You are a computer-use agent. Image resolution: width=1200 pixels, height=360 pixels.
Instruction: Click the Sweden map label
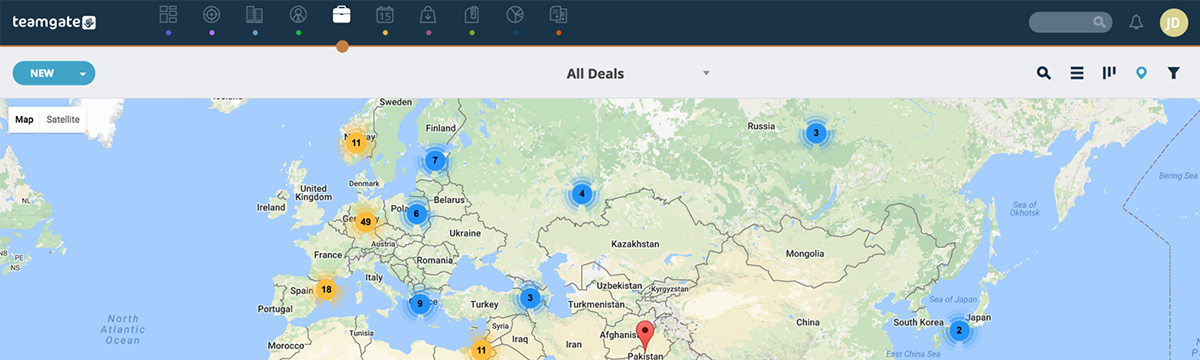pyautogui.click(x=396, y=102)
